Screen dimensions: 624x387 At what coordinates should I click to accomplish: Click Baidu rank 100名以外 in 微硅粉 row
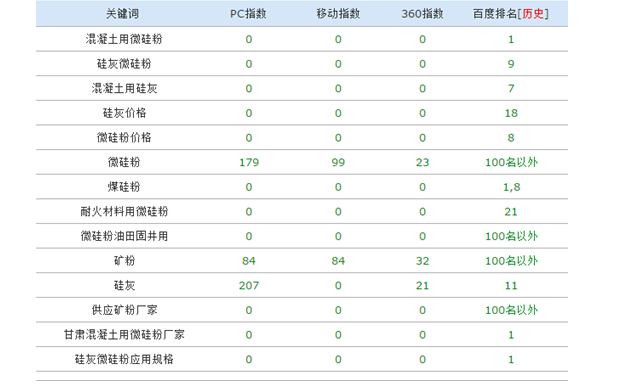click(x=511, y=162)
